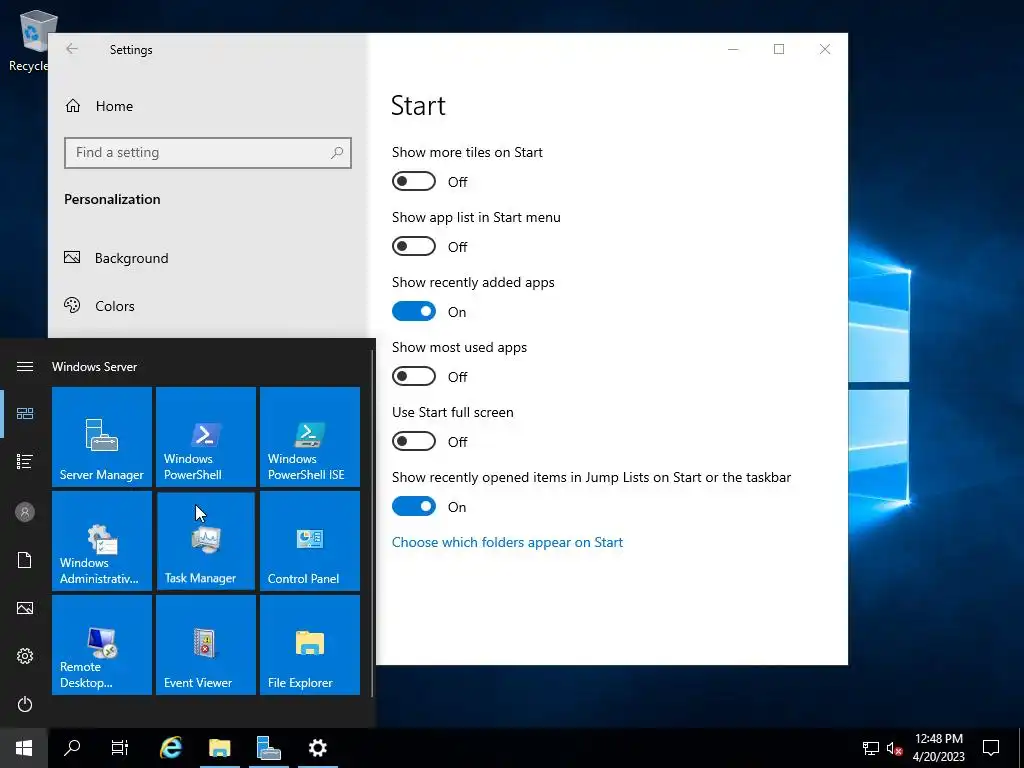The height and width of the screenshot is (768, 1024).
Task: Enable Use Start full screen
Action: (x=413, y=441)
